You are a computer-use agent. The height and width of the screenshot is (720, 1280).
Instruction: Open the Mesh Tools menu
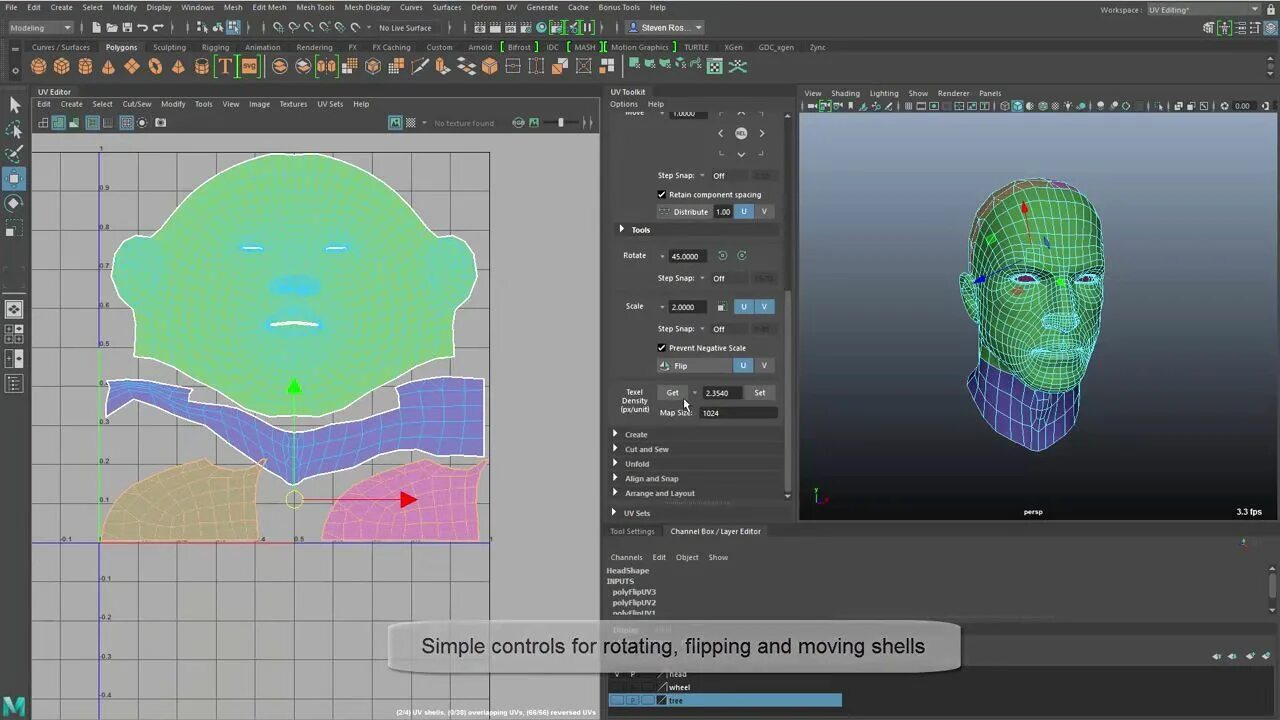[315, 7]
